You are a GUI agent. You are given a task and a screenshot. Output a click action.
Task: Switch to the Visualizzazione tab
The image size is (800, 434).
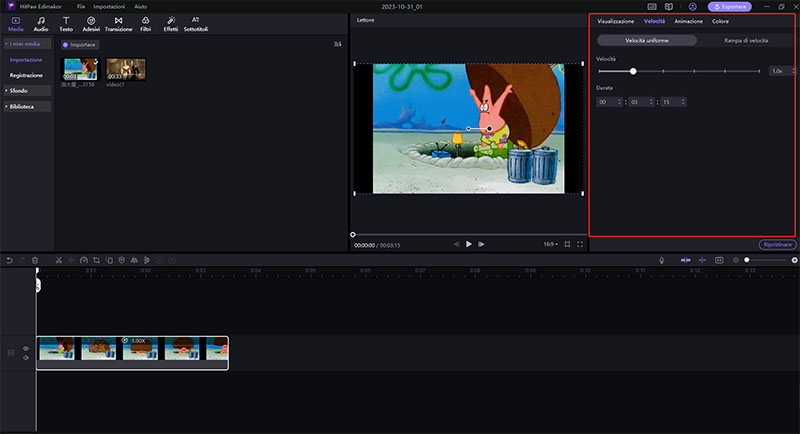[x=615, y=21]
